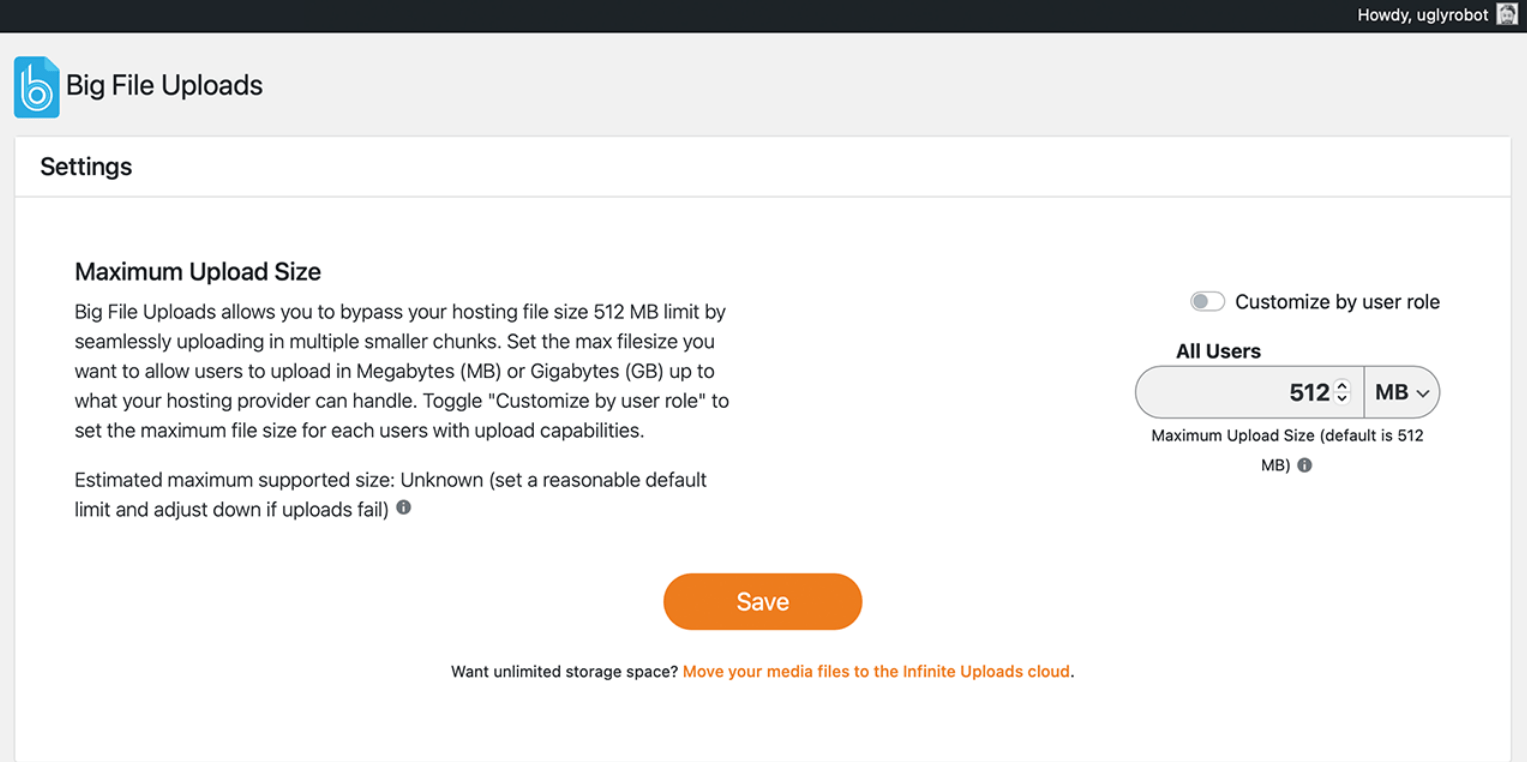Open the MB unit dropdown

point(1401,393)
